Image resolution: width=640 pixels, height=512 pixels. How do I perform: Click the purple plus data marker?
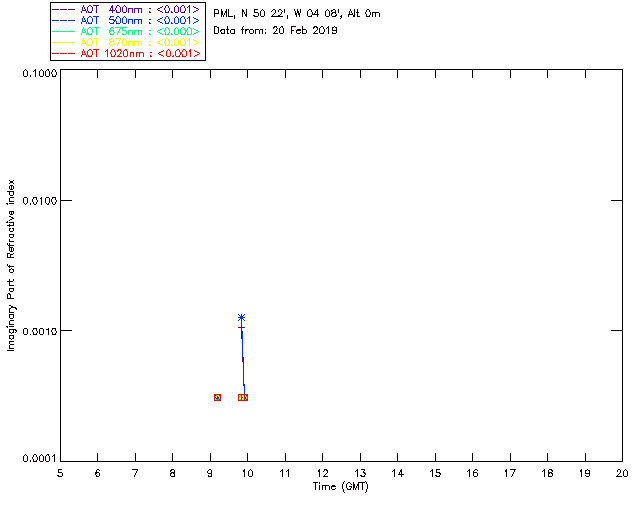pyautogui.click(x=241, y=327)
